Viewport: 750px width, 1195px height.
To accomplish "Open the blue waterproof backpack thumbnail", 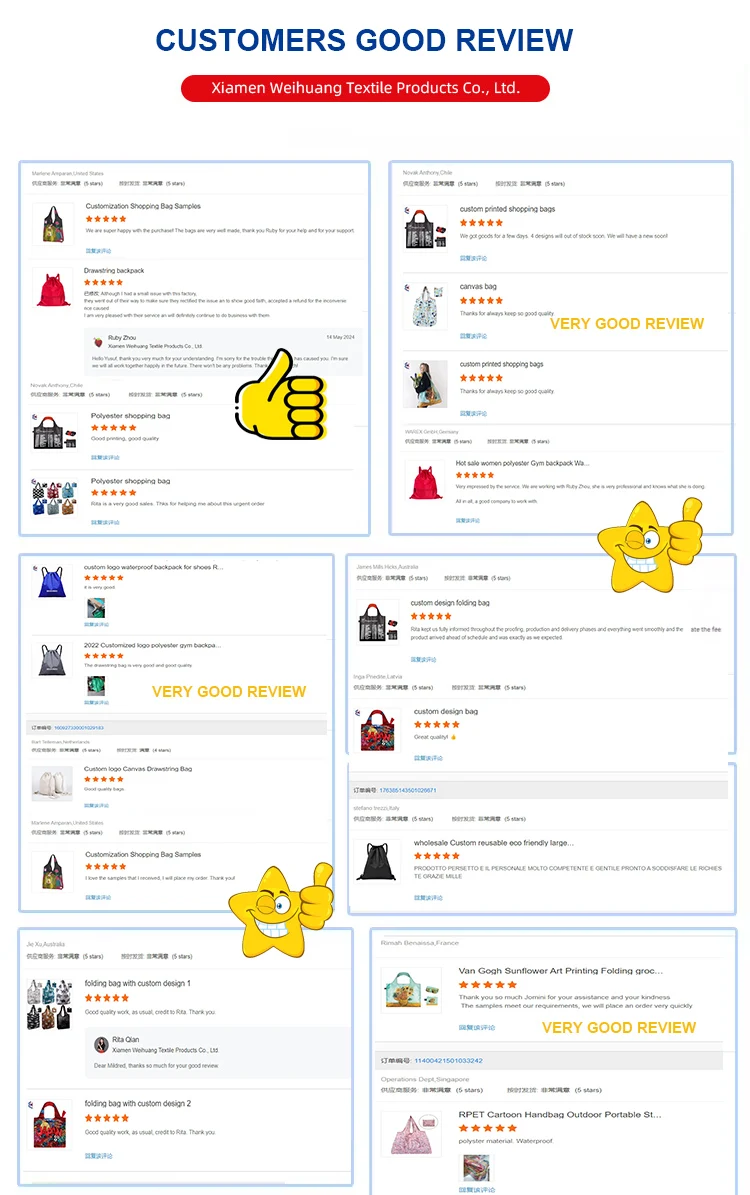I will pos(51,582).
